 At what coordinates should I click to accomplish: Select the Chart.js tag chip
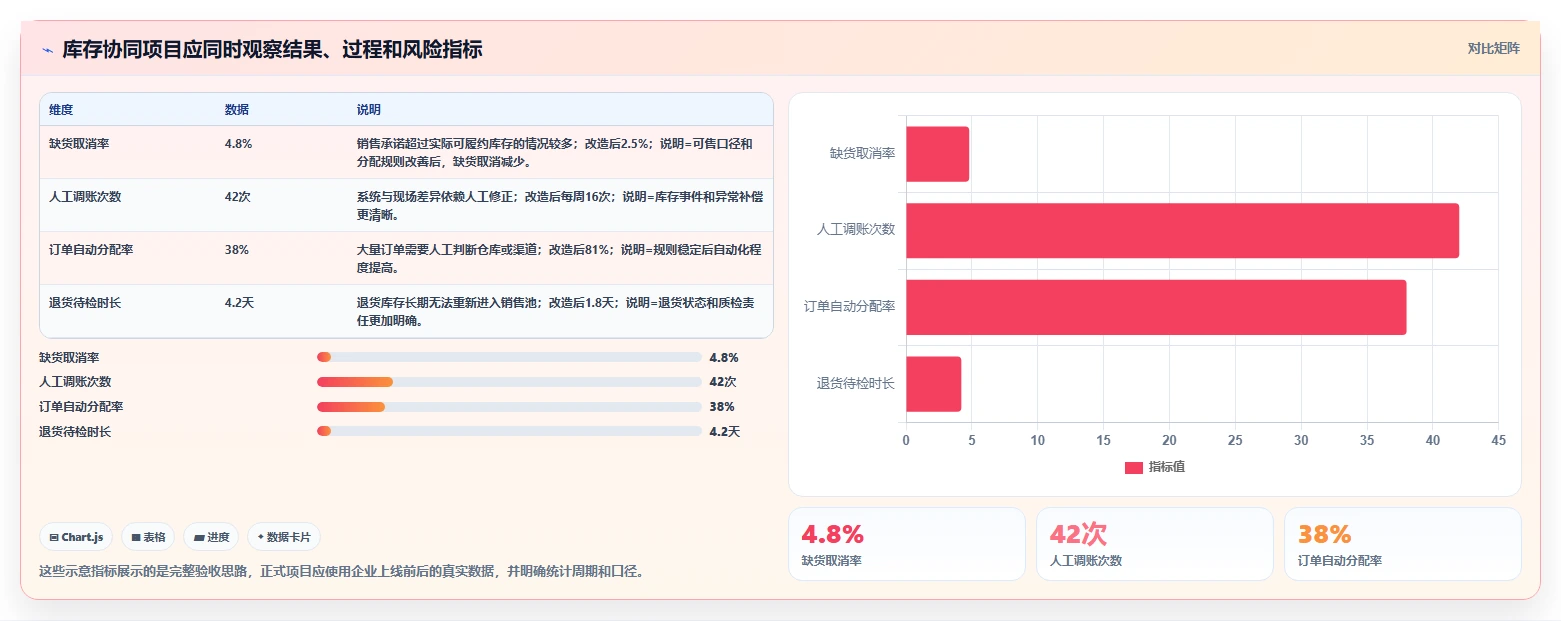[x=77, y=537]
